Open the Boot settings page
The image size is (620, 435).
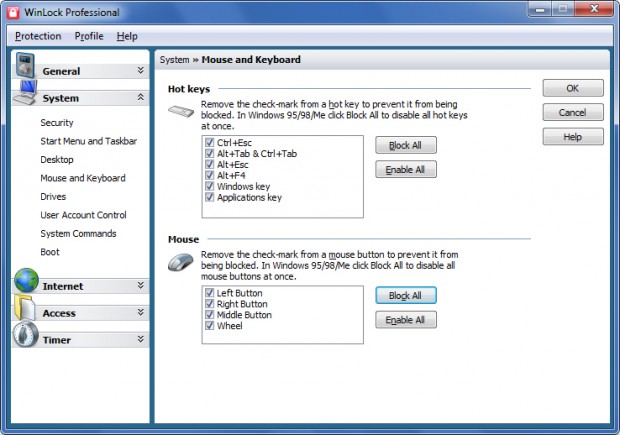[x=50, y=252]
